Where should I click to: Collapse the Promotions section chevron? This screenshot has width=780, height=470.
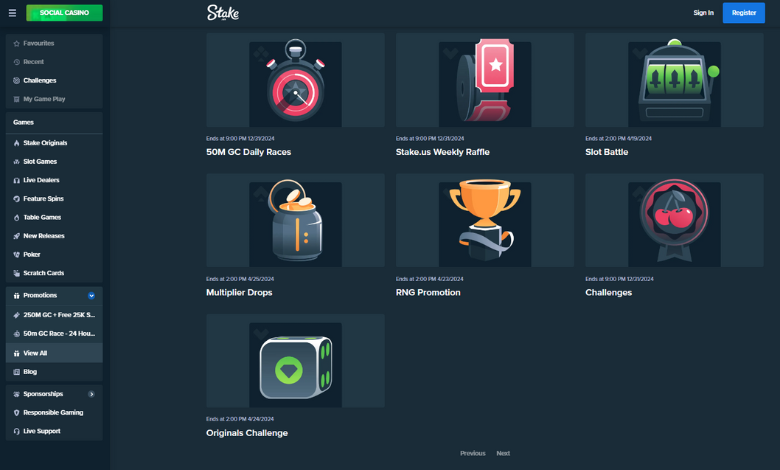click(92, 296)
